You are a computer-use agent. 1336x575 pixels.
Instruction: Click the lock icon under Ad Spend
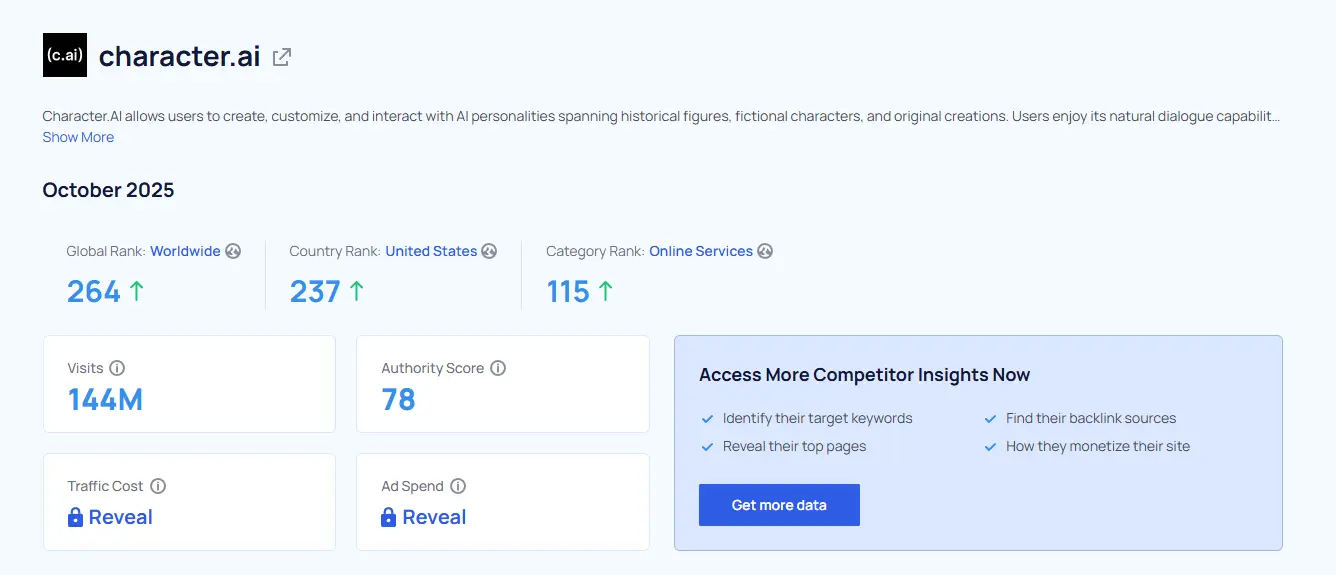pos(389,517)
